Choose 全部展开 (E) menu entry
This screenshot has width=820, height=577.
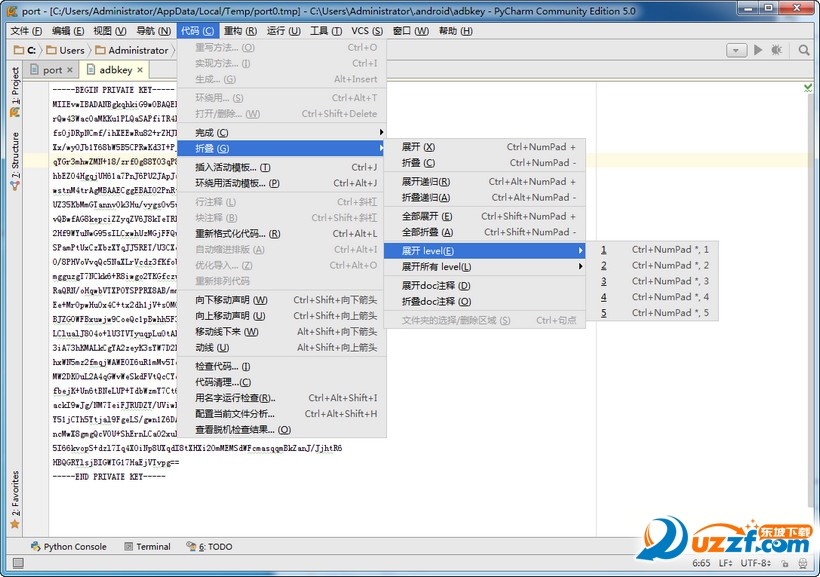(x=484, y=216)
